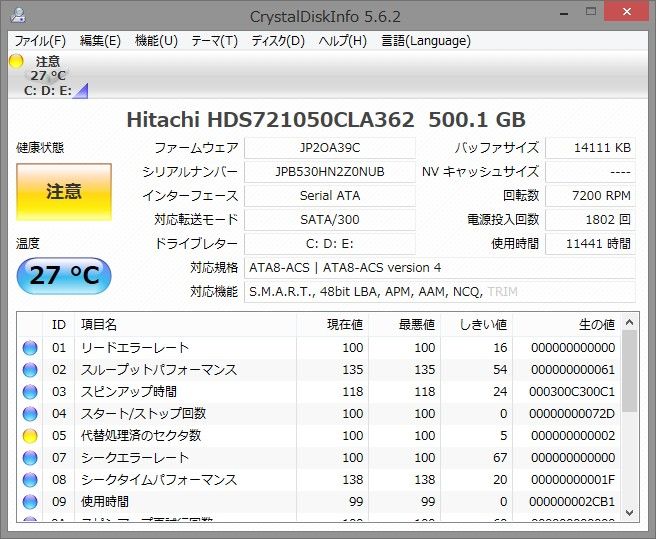
Task: Click raw value 000000002CB1
Action: (572, 502)
